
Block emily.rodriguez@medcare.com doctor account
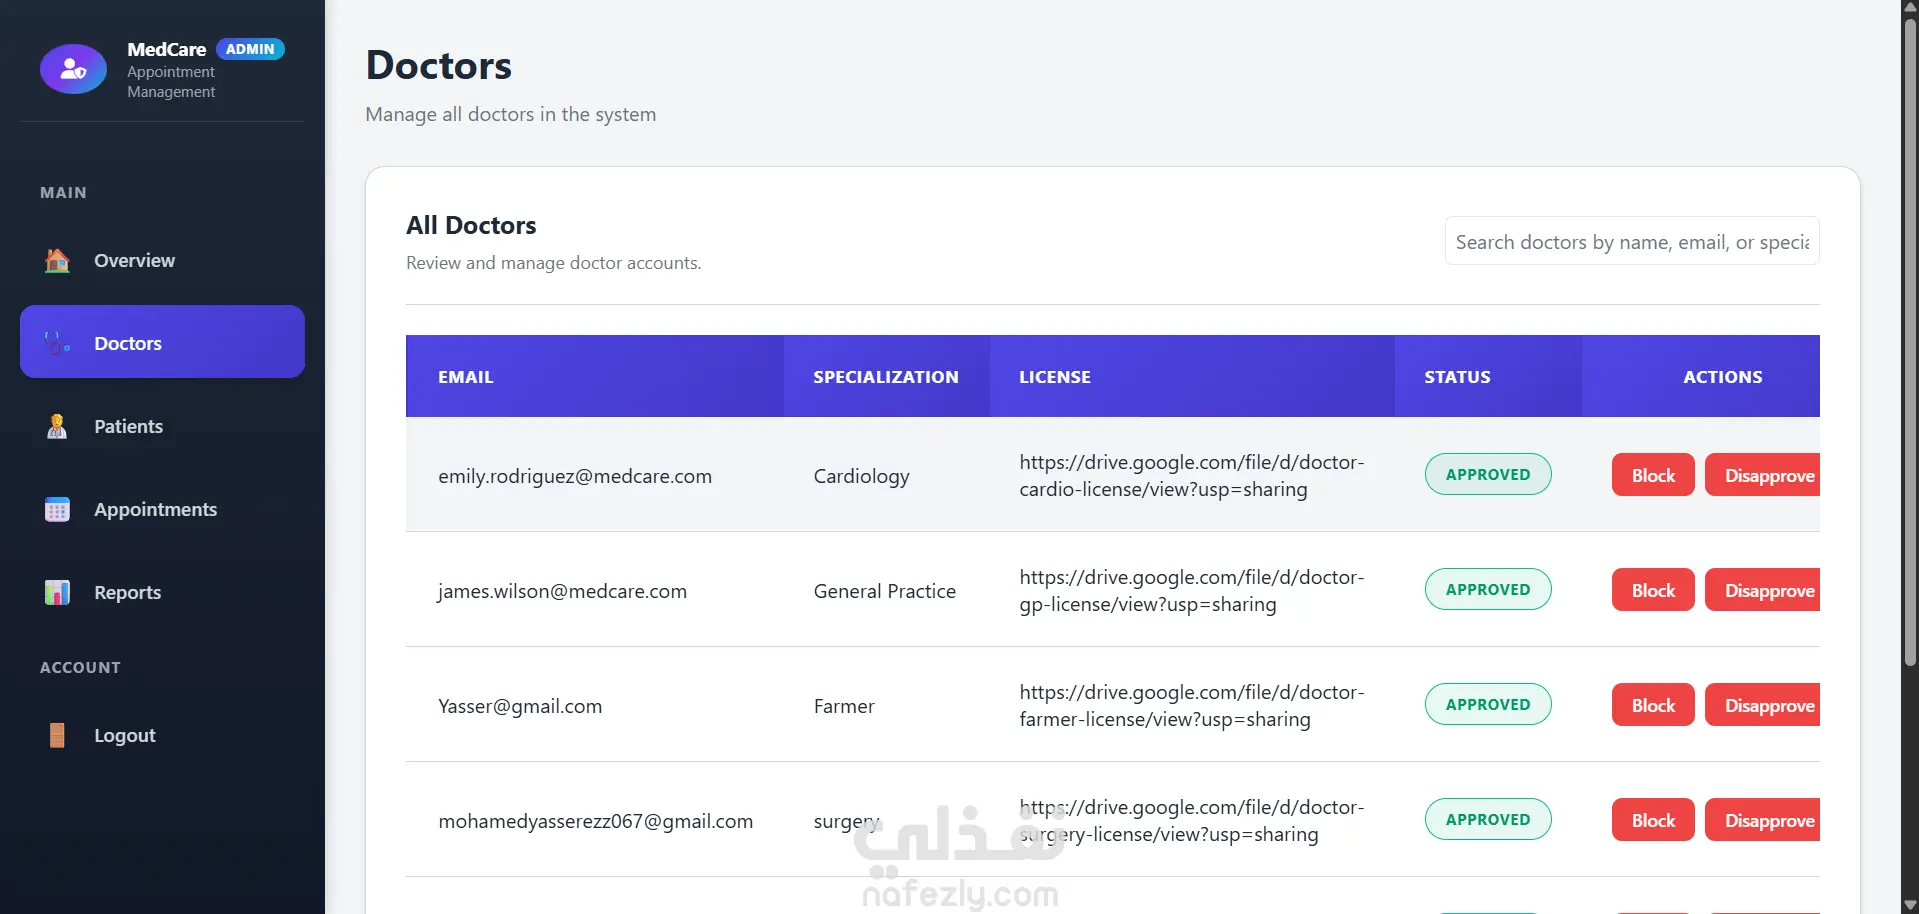click(1652, 475)
